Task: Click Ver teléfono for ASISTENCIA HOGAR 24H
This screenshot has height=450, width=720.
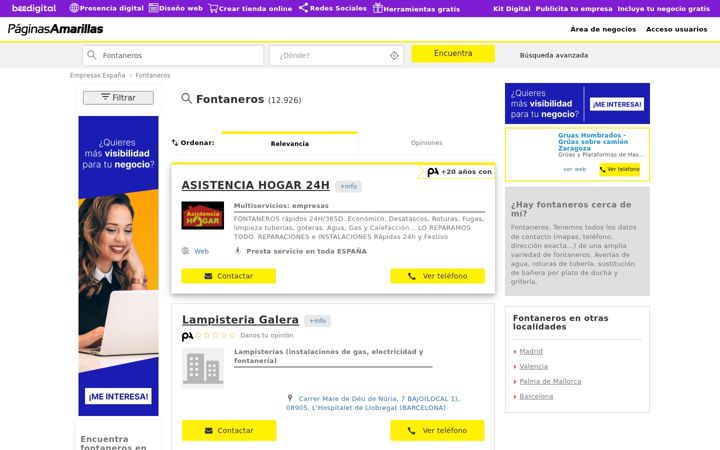Action: coord(438,276)
